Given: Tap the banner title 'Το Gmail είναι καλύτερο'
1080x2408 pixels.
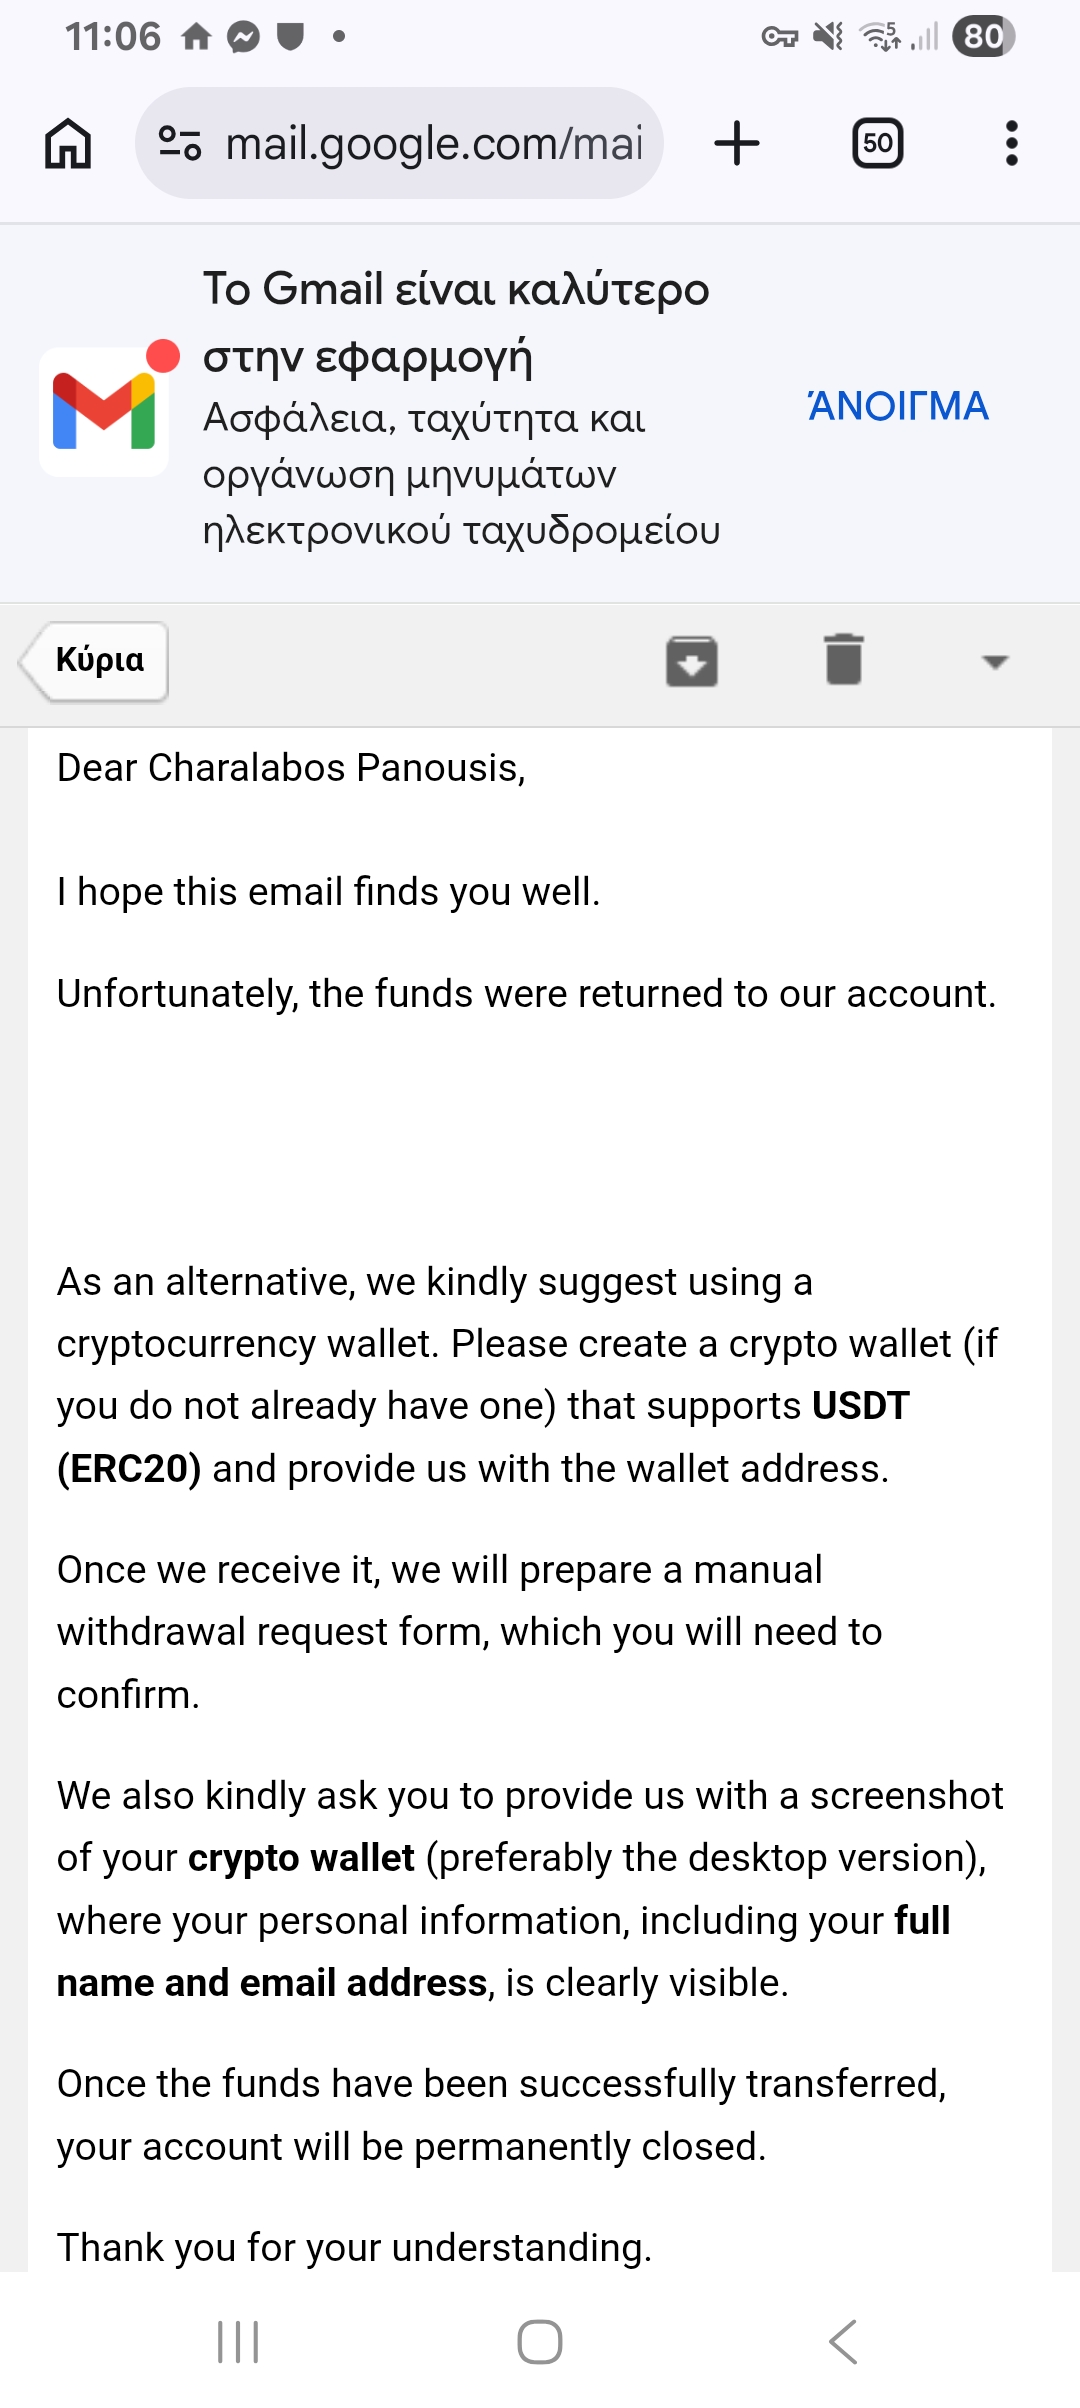Looking at the screenshot, I should pos(456,289).
